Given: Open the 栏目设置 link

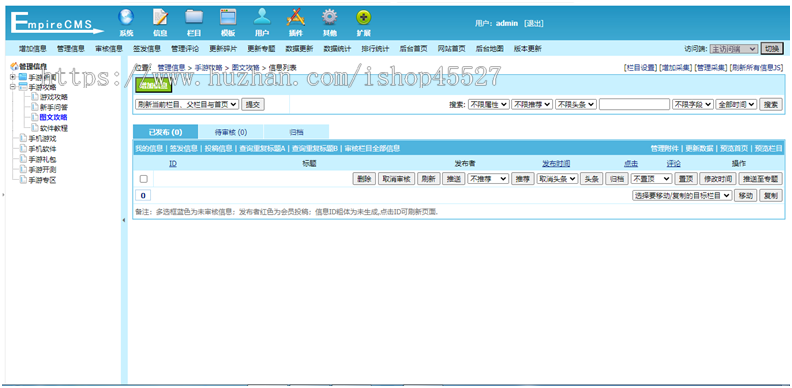Looking at the screenshot, I should [x=640, y=67].
